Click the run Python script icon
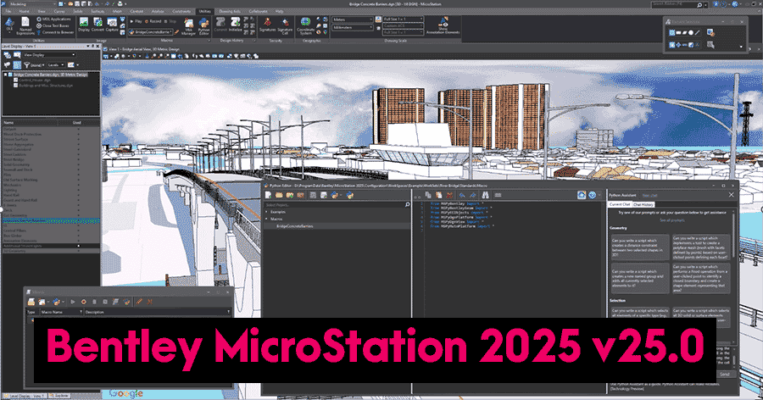 point(350,195)
